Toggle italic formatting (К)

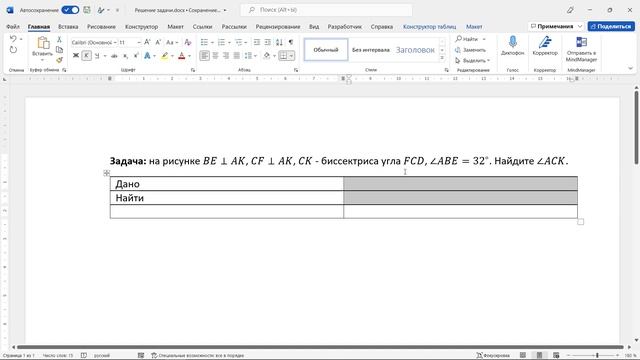(86, 56)
